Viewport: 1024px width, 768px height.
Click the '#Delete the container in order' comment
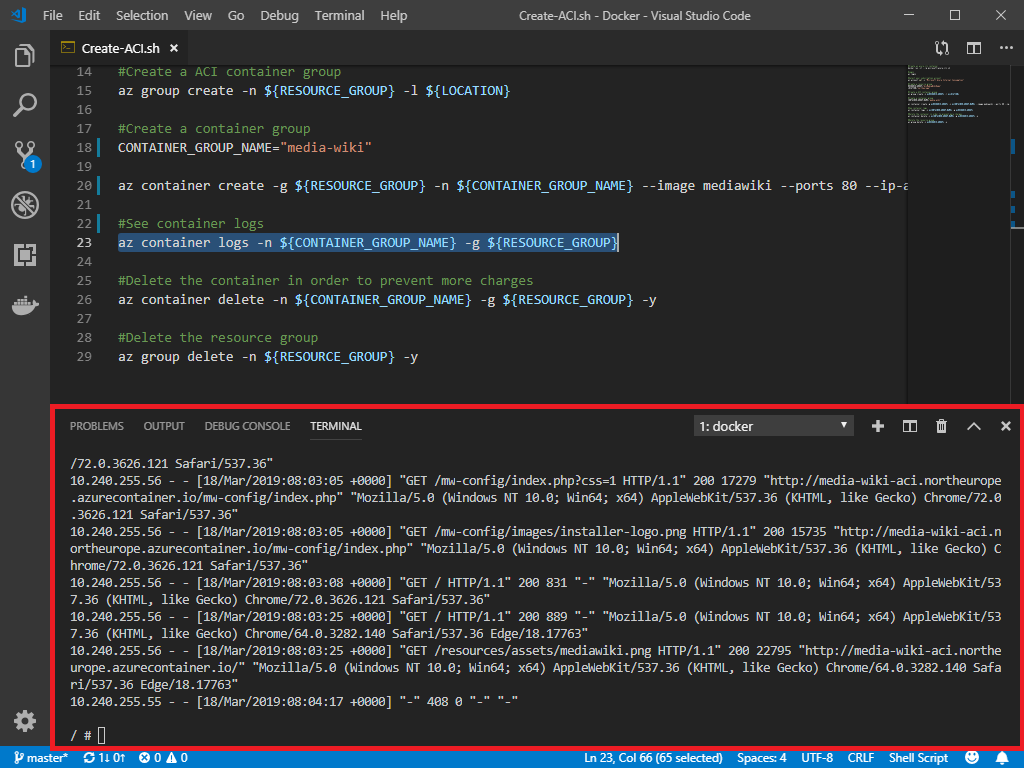coord(325,281)
